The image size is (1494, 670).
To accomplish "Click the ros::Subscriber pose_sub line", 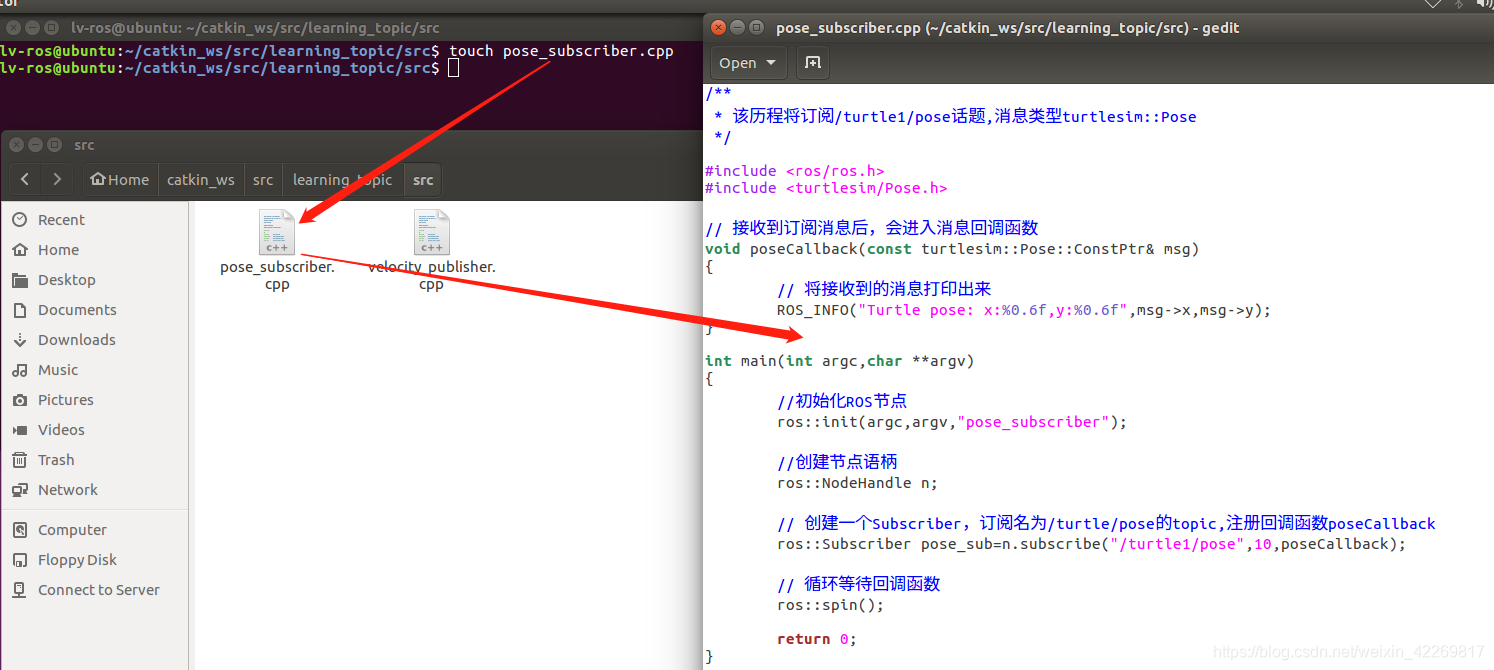I will pyautogui.click(x=1092, y=544).
